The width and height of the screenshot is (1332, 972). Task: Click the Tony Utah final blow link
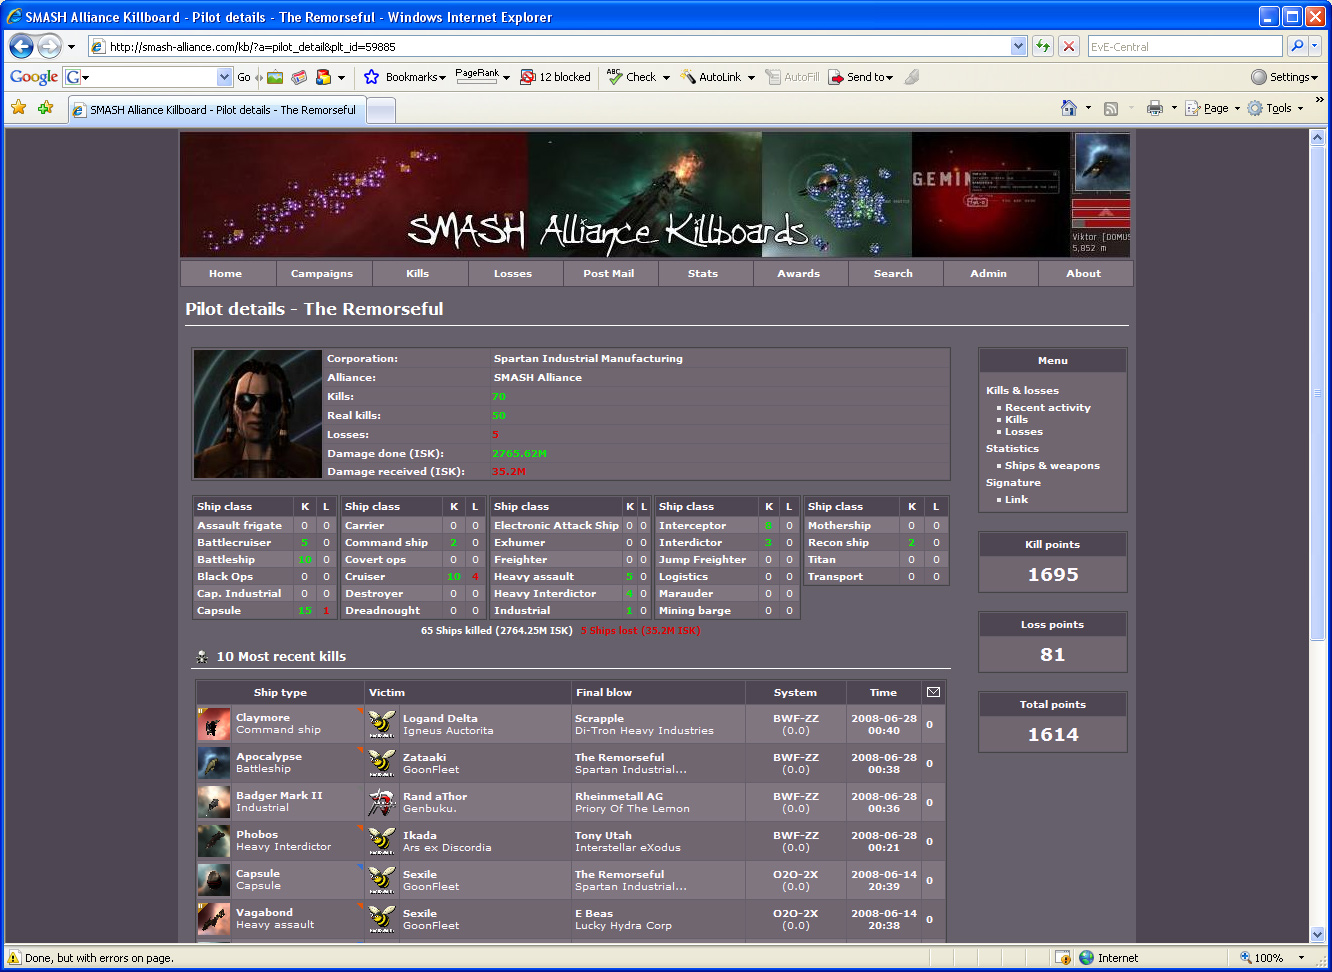pyautogui.click(x=603, y=835)
